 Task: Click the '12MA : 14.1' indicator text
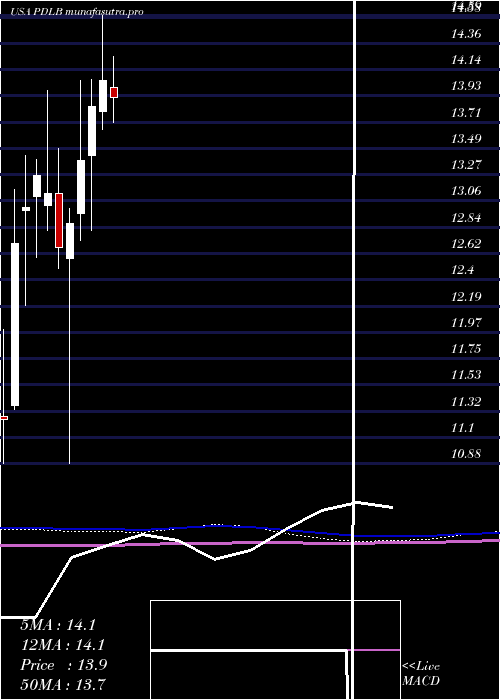click(x=62, y=645)
